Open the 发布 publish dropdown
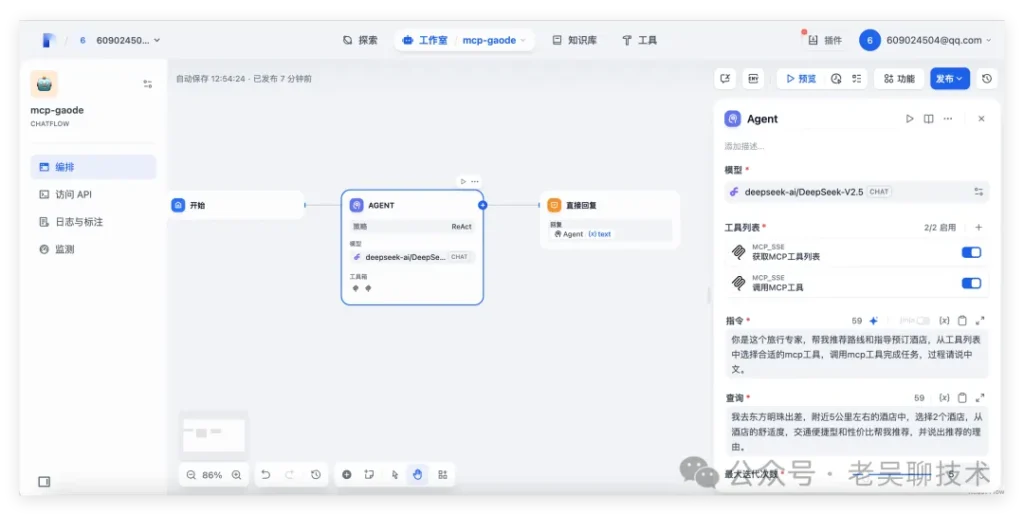 click(x=949, y=79)
